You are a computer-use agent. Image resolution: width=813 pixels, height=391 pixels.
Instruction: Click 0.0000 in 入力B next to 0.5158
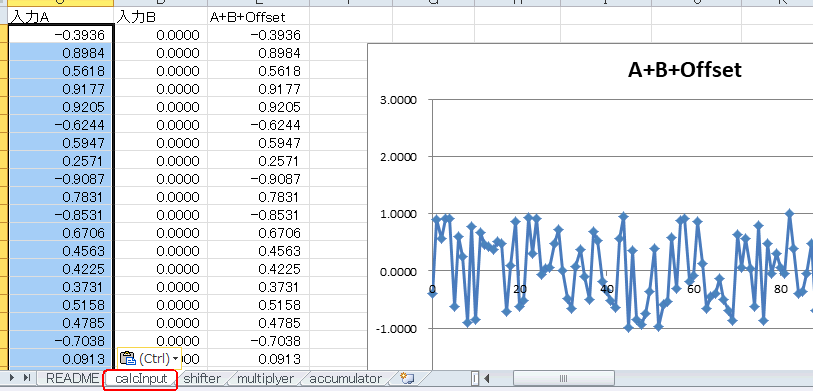(161, 304)
